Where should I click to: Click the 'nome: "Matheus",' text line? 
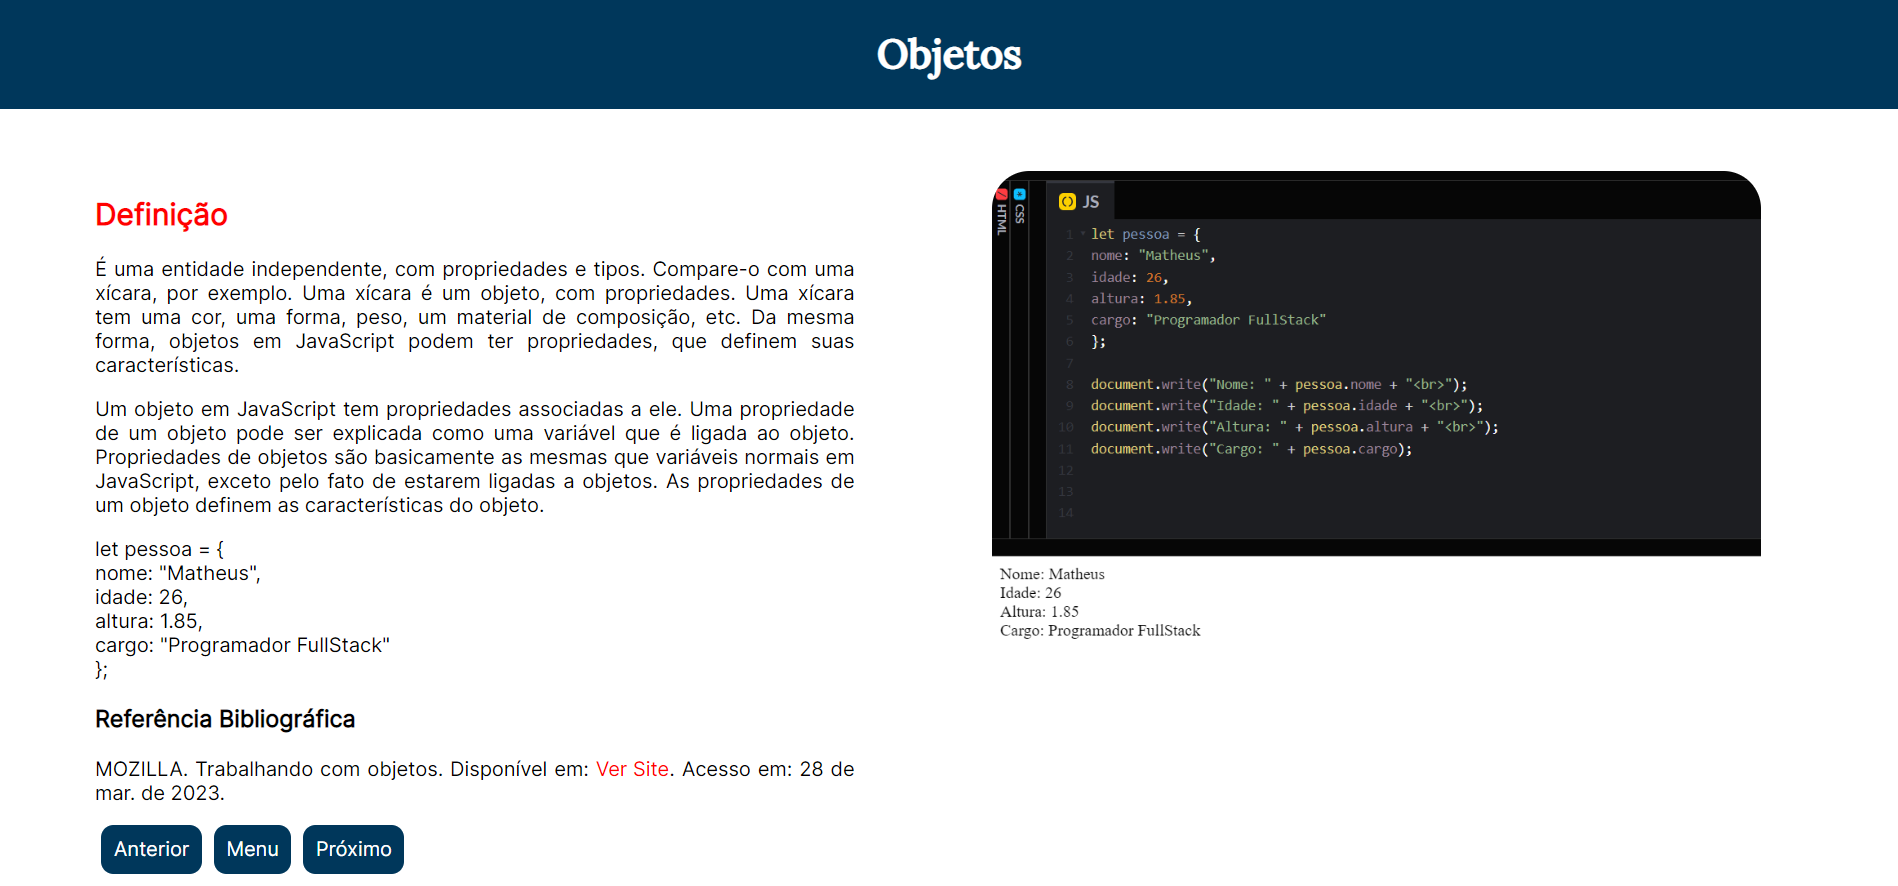coord(178,573)
